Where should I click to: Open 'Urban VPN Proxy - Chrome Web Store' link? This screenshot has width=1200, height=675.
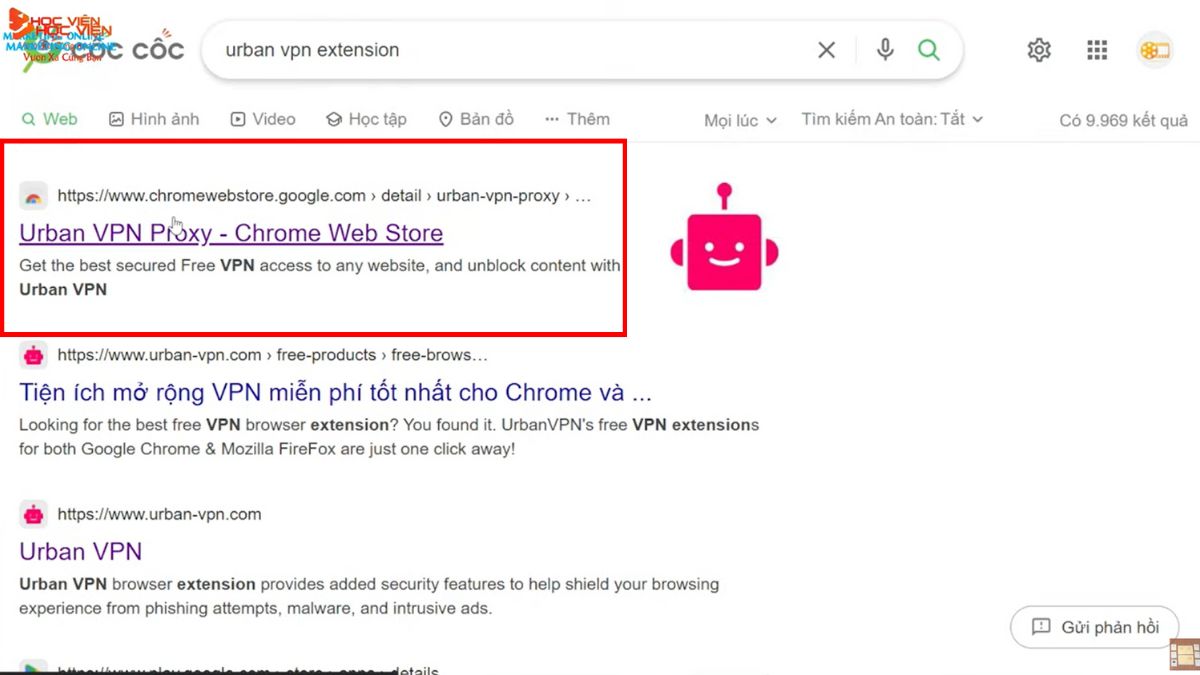[x=231, y=233]
